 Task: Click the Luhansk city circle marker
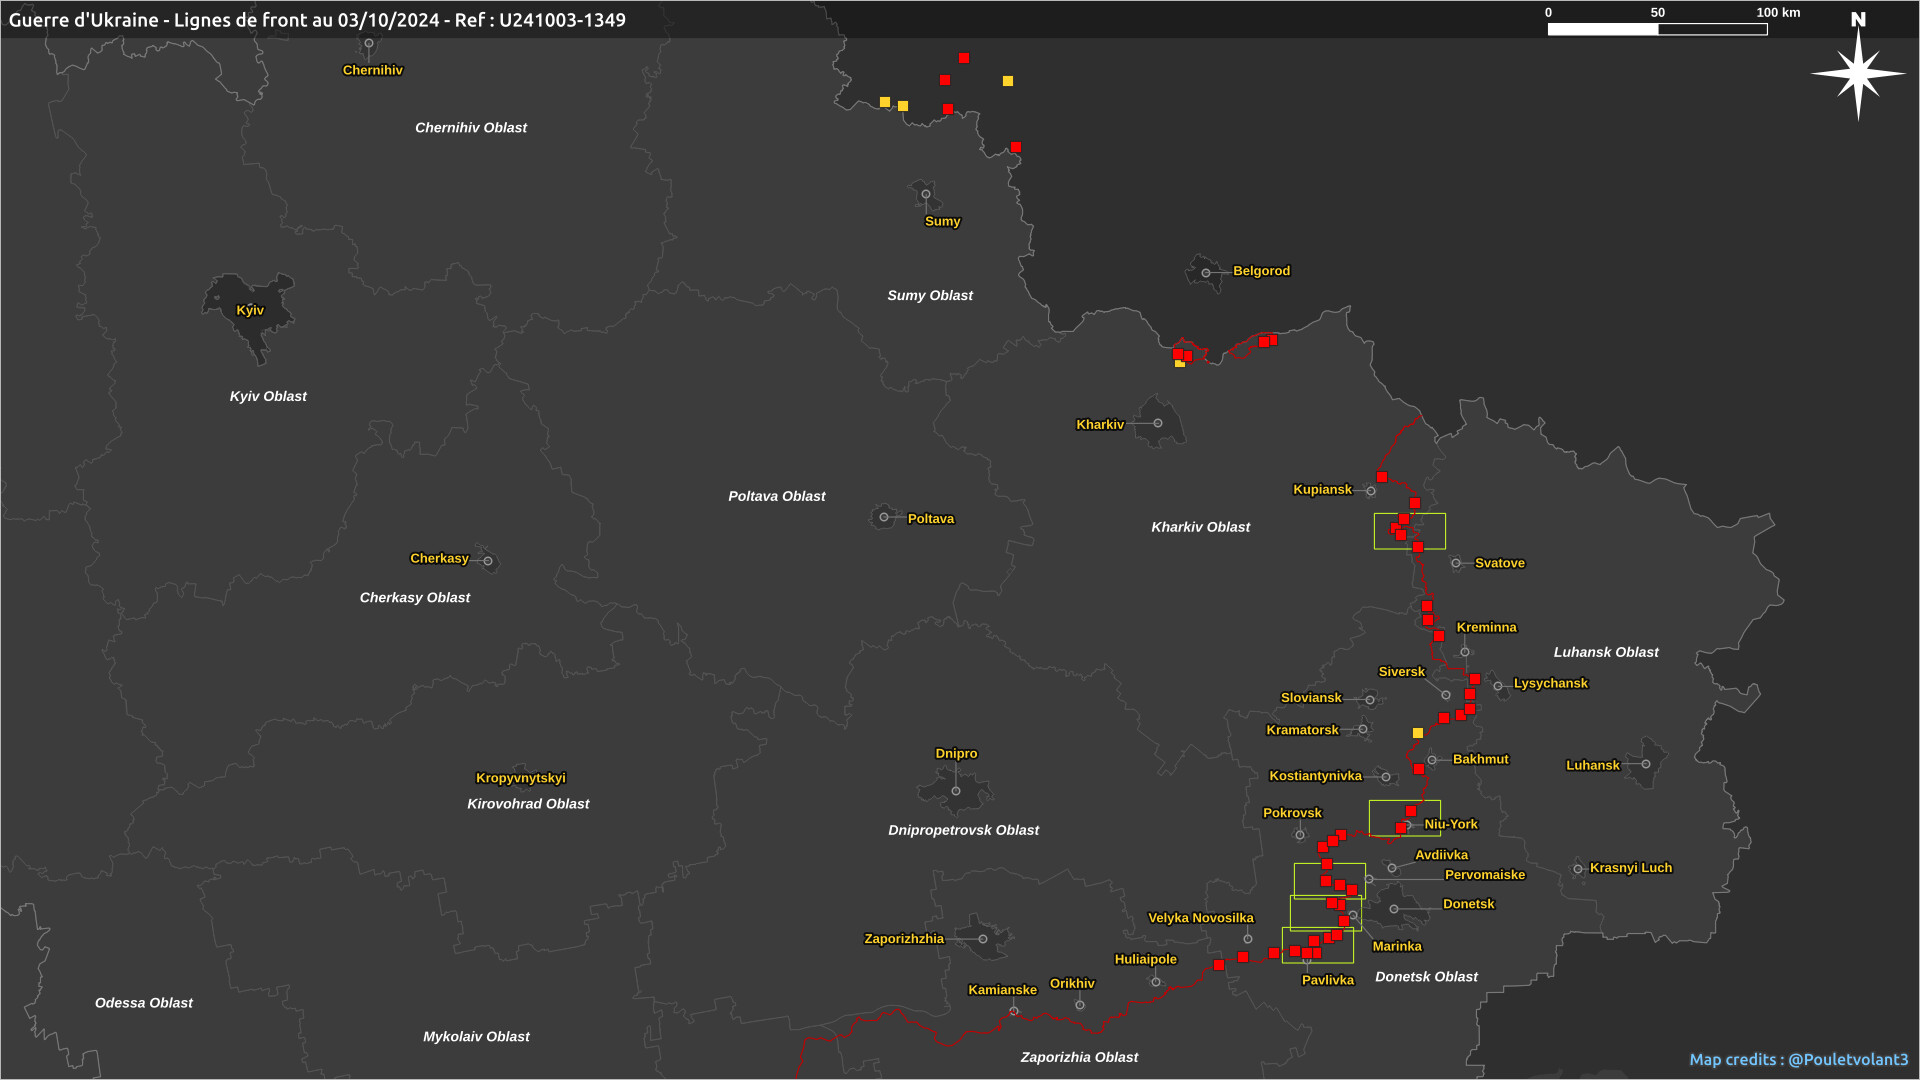click(1646, 764)
